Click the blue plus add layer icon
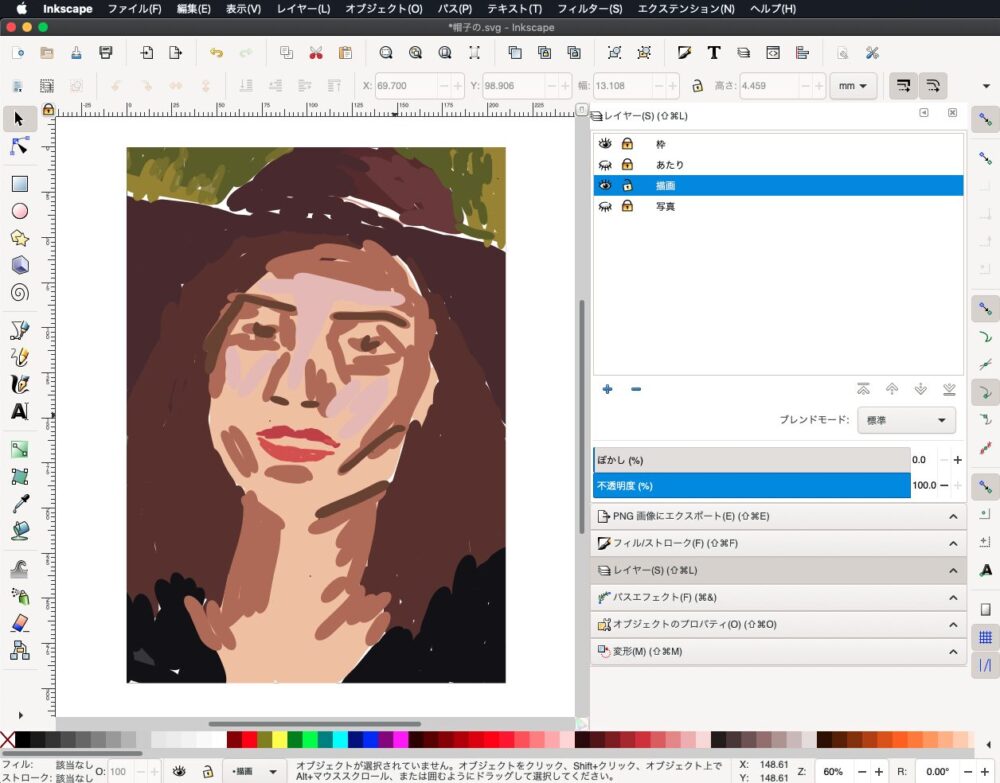Image resolution: width=1000 pixels, height=783 pixels. (x=607, y=389)
